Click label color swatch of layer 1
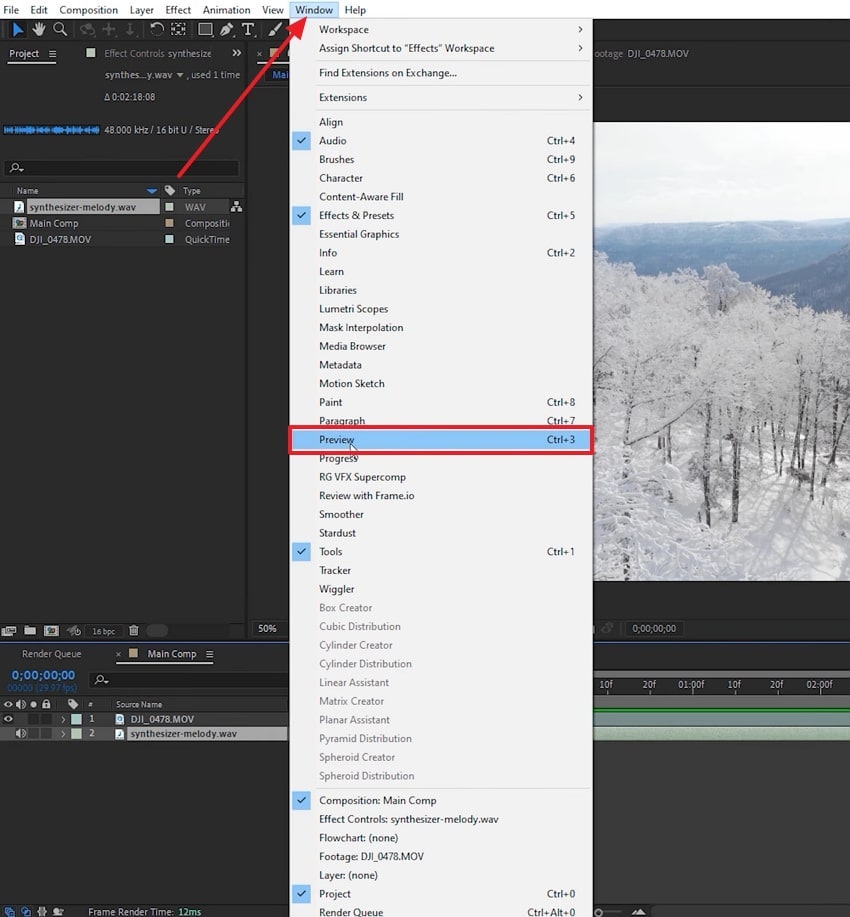This screenshot has width=850, height=917. [x=77, y=719]
